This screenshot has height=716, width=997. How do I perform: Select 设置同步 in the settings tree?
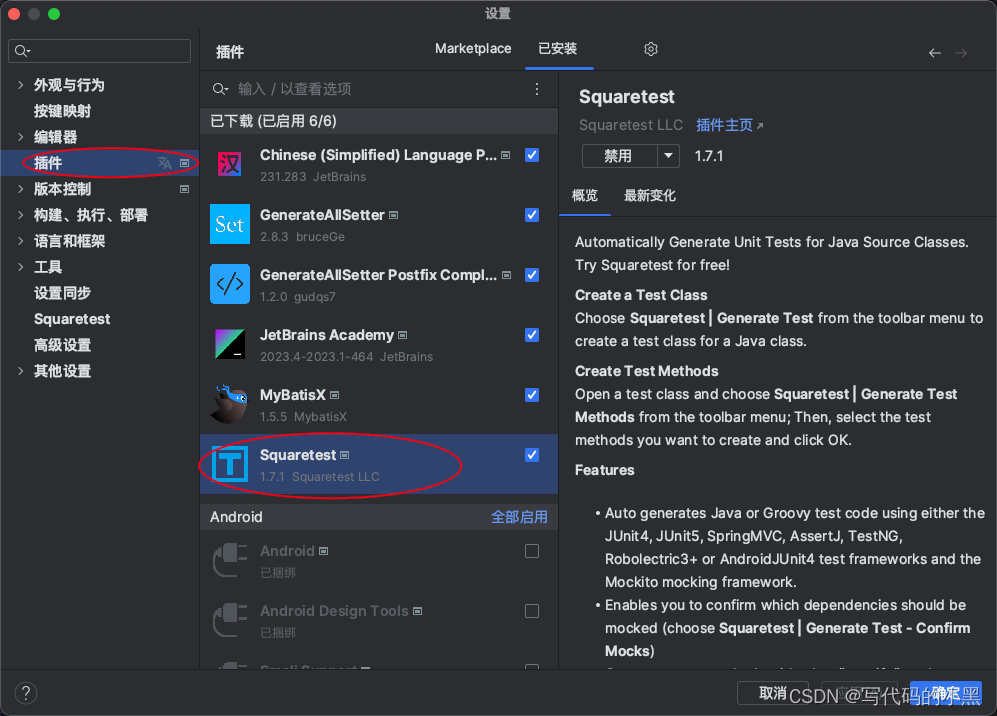click(x=62, y=293)
